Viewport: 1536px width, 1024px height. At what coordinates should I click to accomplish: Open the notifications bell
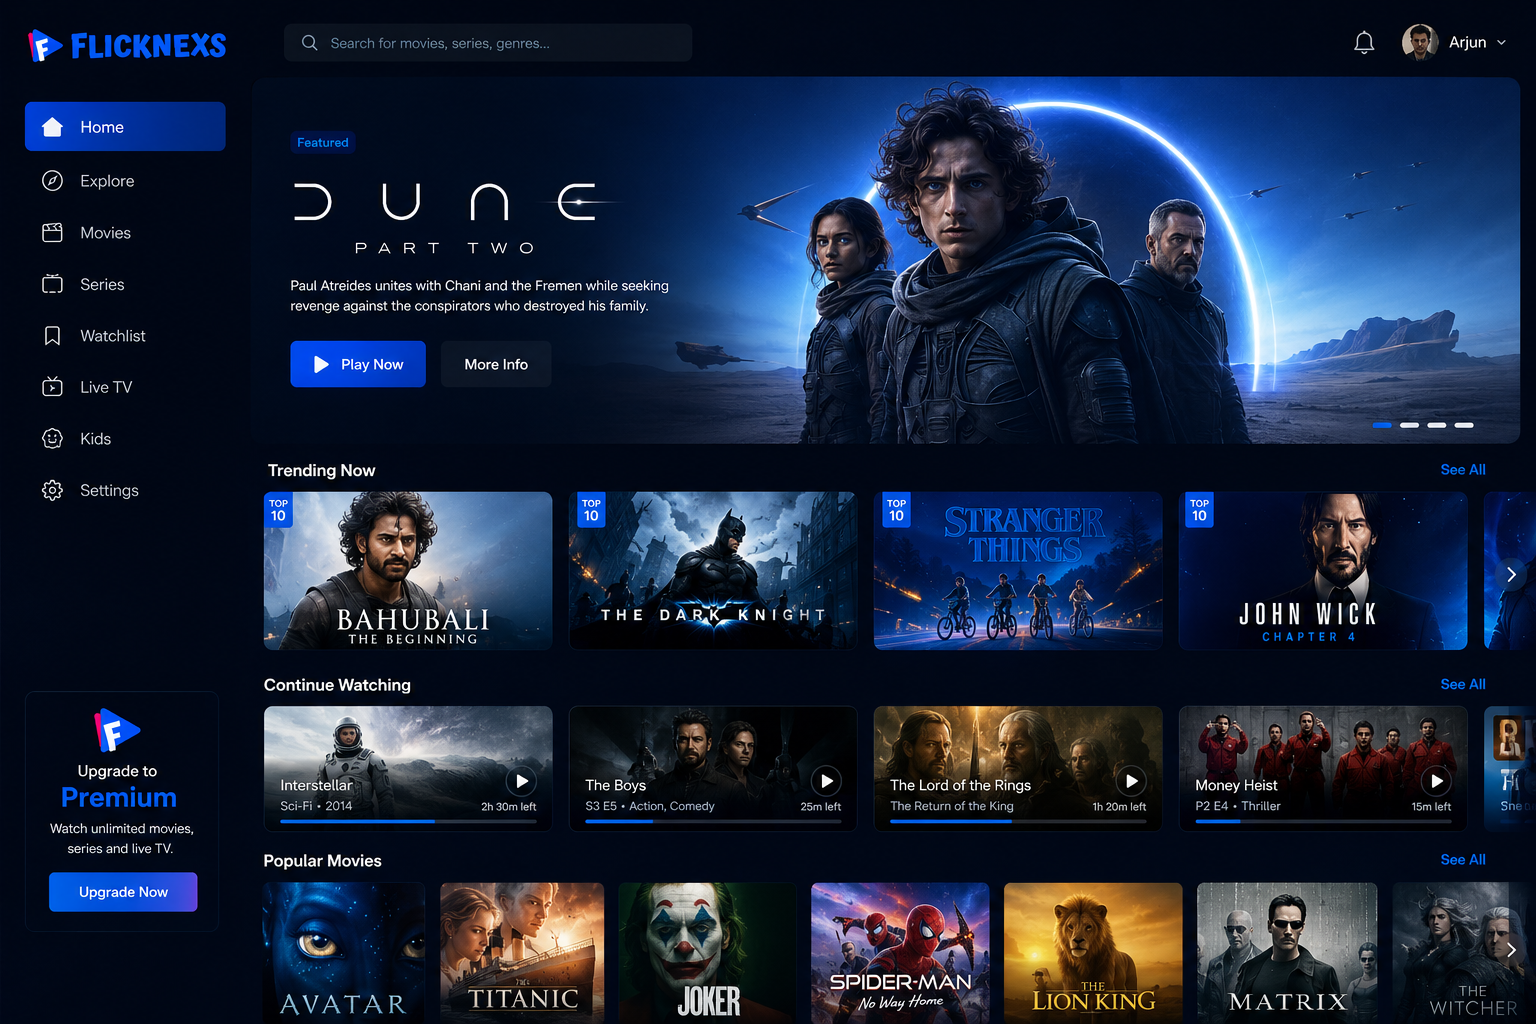click(x=1364, y=42)
